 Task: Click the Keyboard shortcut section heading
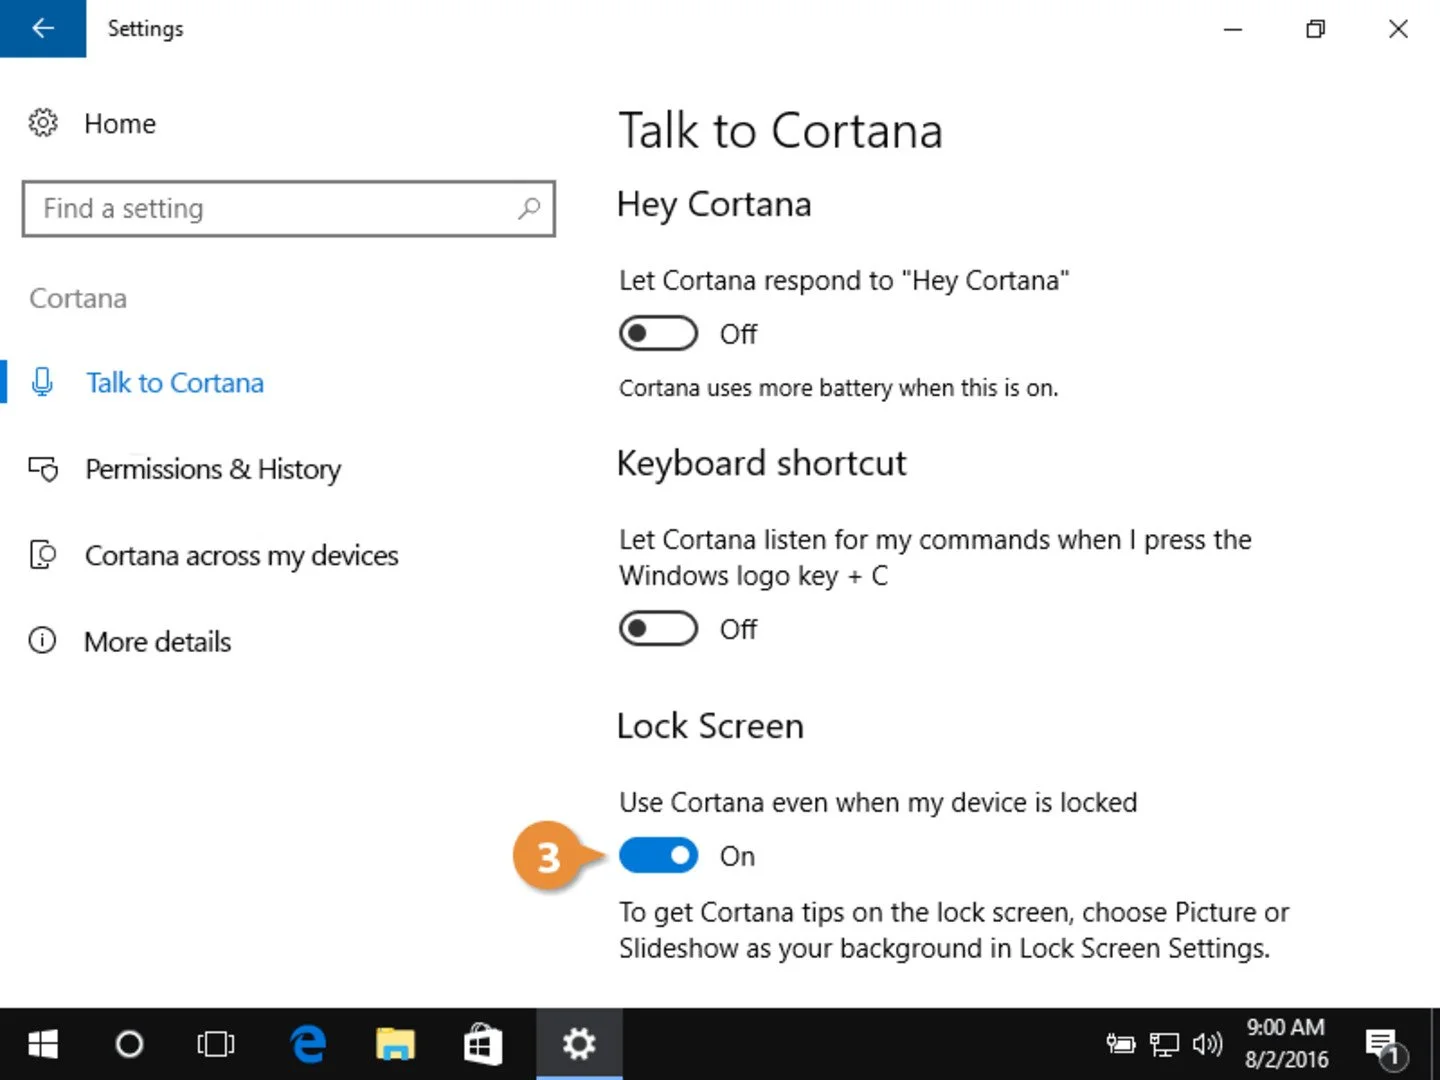coord(762,464)
